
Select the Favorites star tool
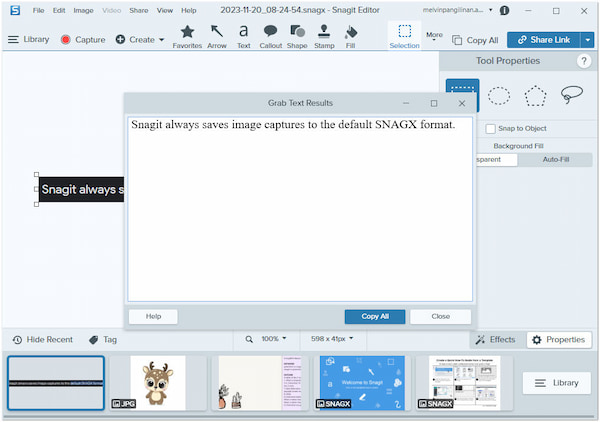coord(187,36)
